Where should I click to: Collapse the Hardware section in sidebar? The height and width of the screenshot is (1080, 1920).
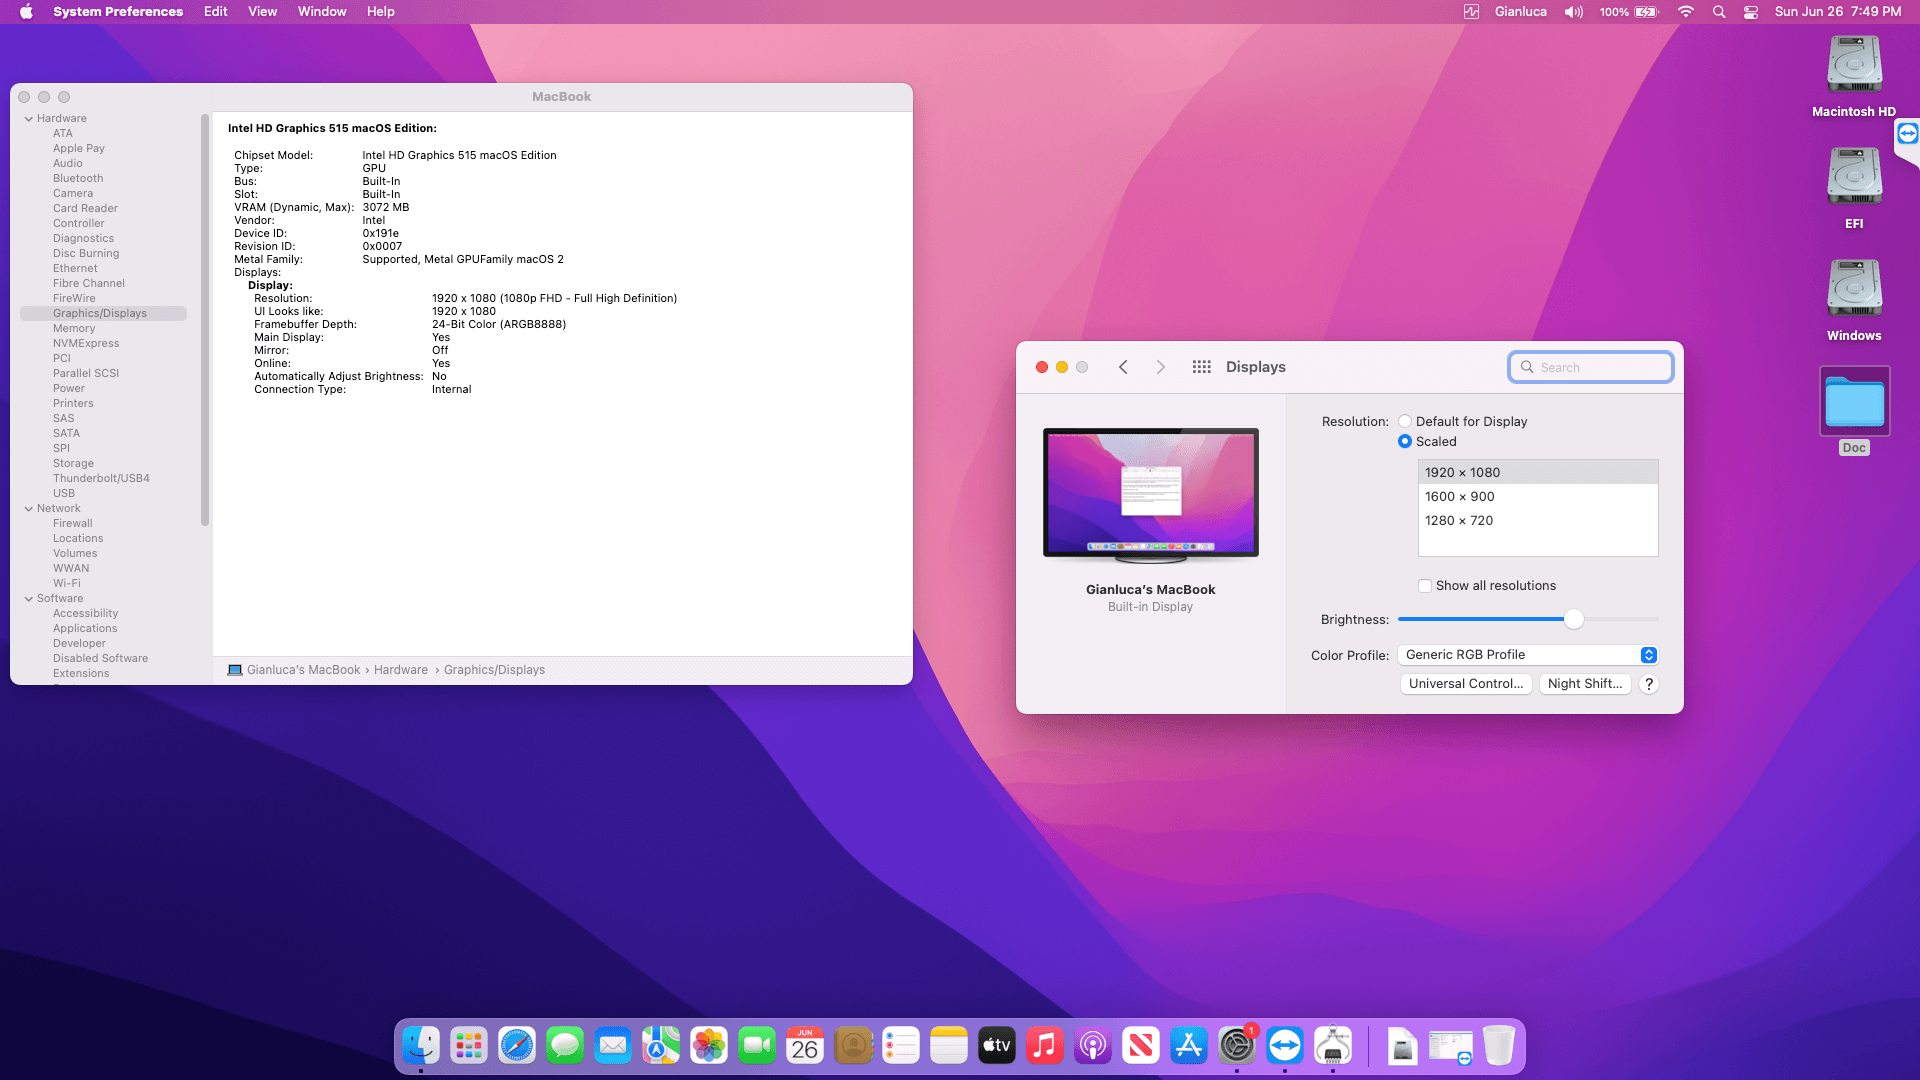click(x=29, y=118)
